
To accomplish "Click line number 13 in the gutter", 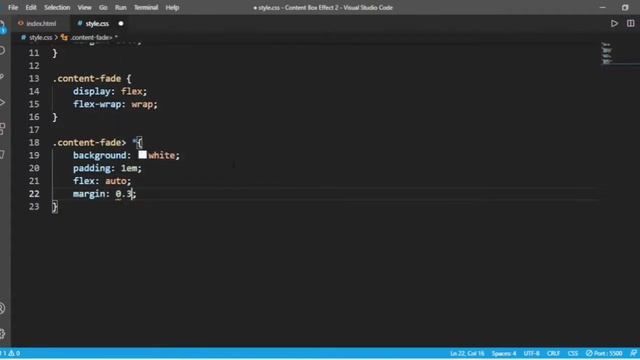I will 34,78.
